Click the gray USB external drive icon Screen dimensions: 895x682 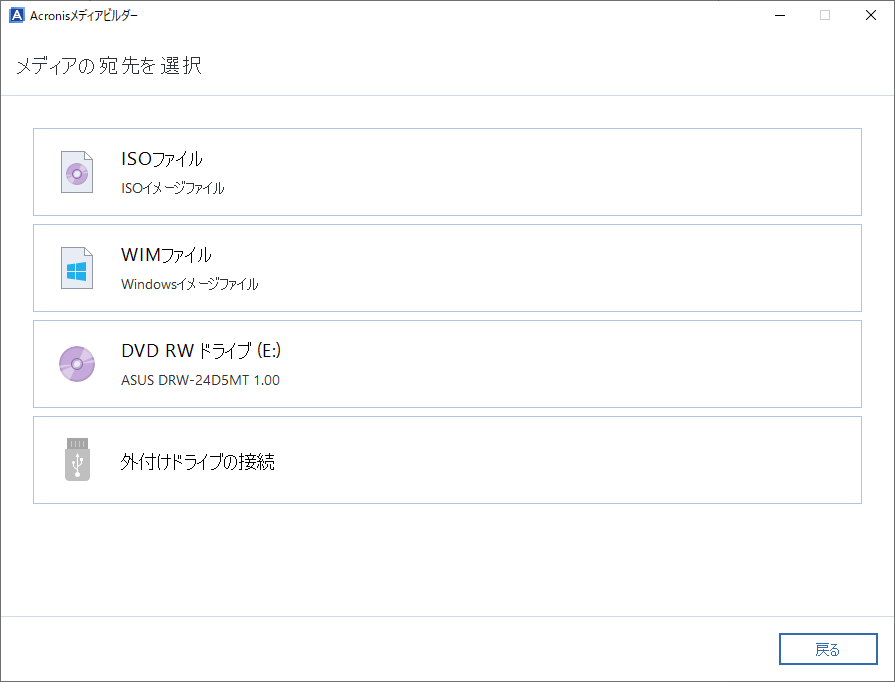pos(77,459)
